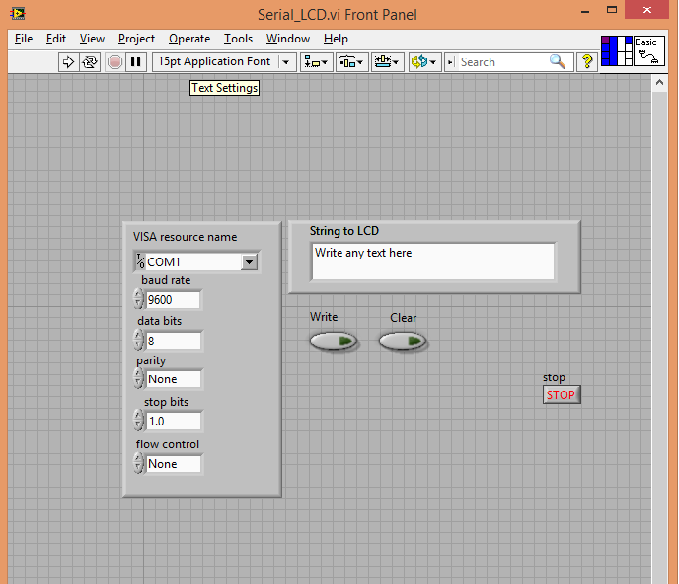Click the baud rate label
The image size is (679, 584).
166,280
